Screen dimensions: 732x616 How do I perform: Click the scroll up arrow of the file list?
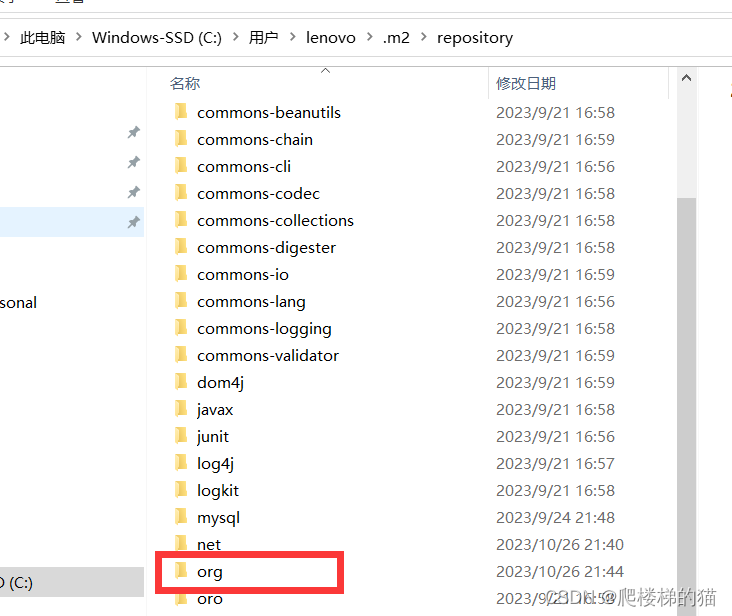click(x=686, y=78)
